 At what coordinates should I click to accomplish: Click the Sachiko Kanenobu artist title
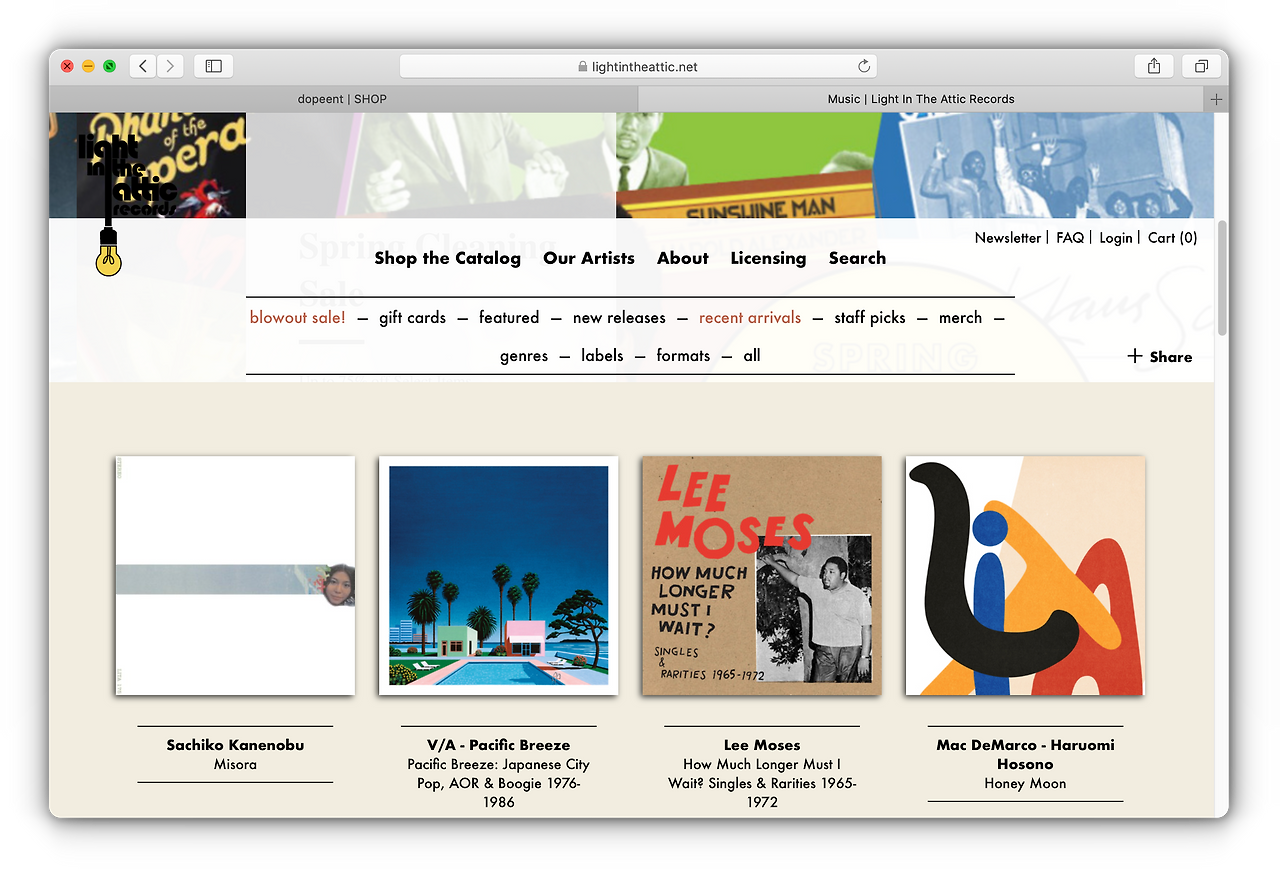(x=235, y=745)
